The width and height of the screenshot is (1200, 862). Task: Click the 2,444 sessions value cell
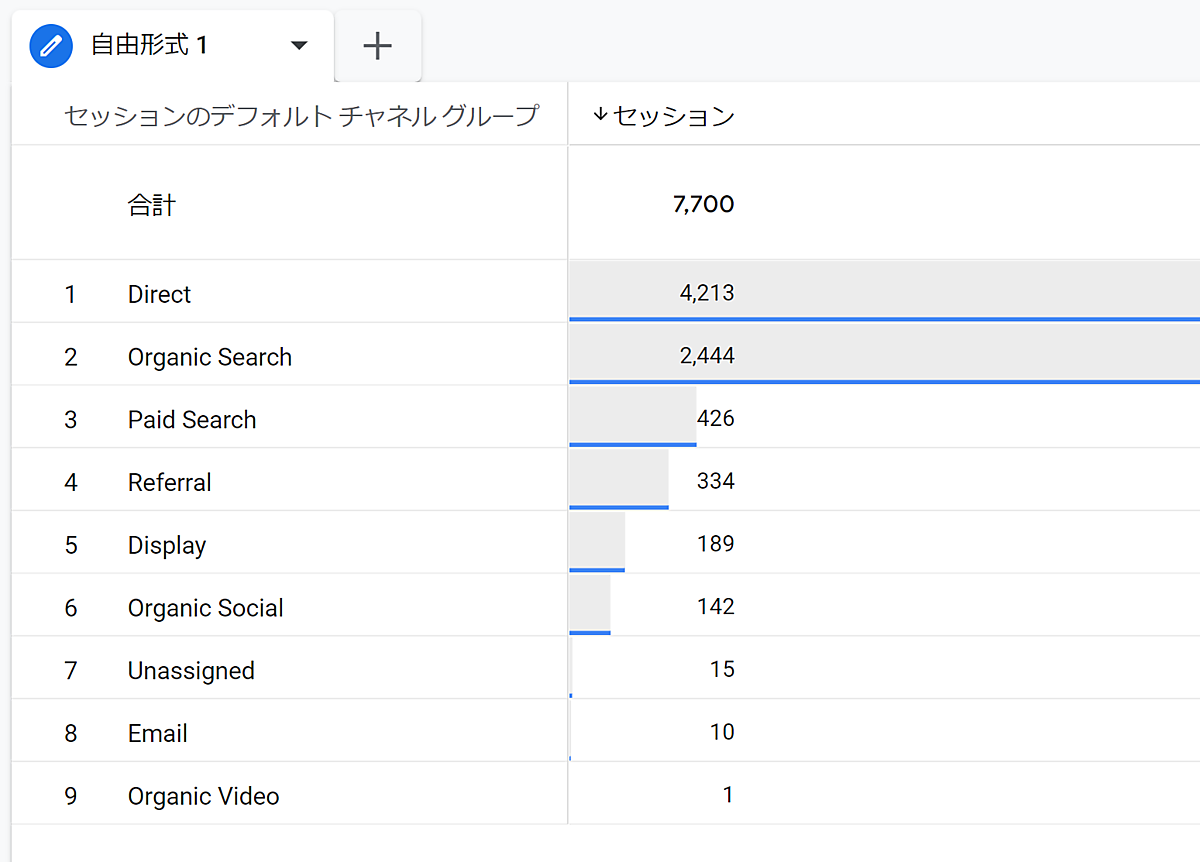tap(706, 356)
